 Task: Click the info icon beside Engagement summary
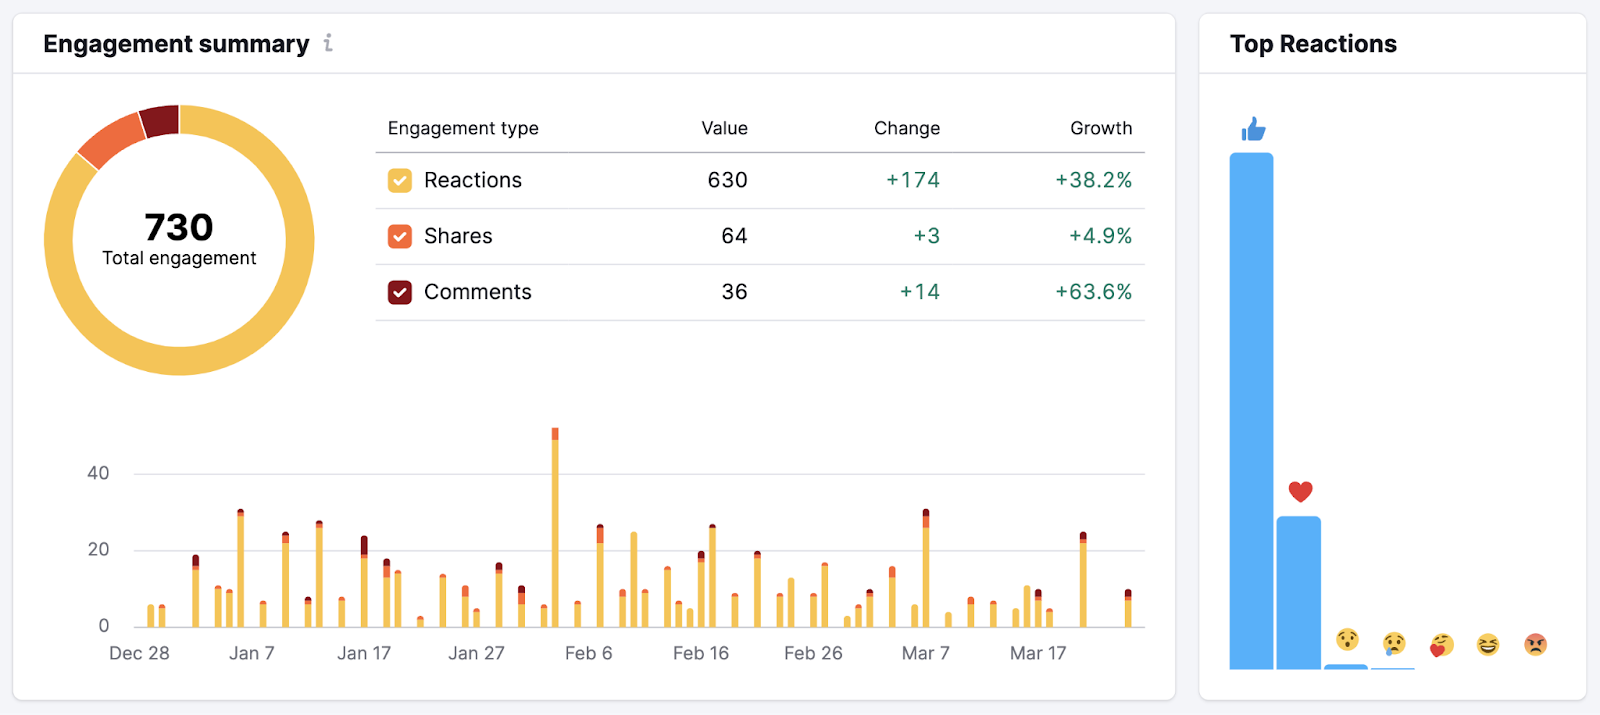click(328, 43)
